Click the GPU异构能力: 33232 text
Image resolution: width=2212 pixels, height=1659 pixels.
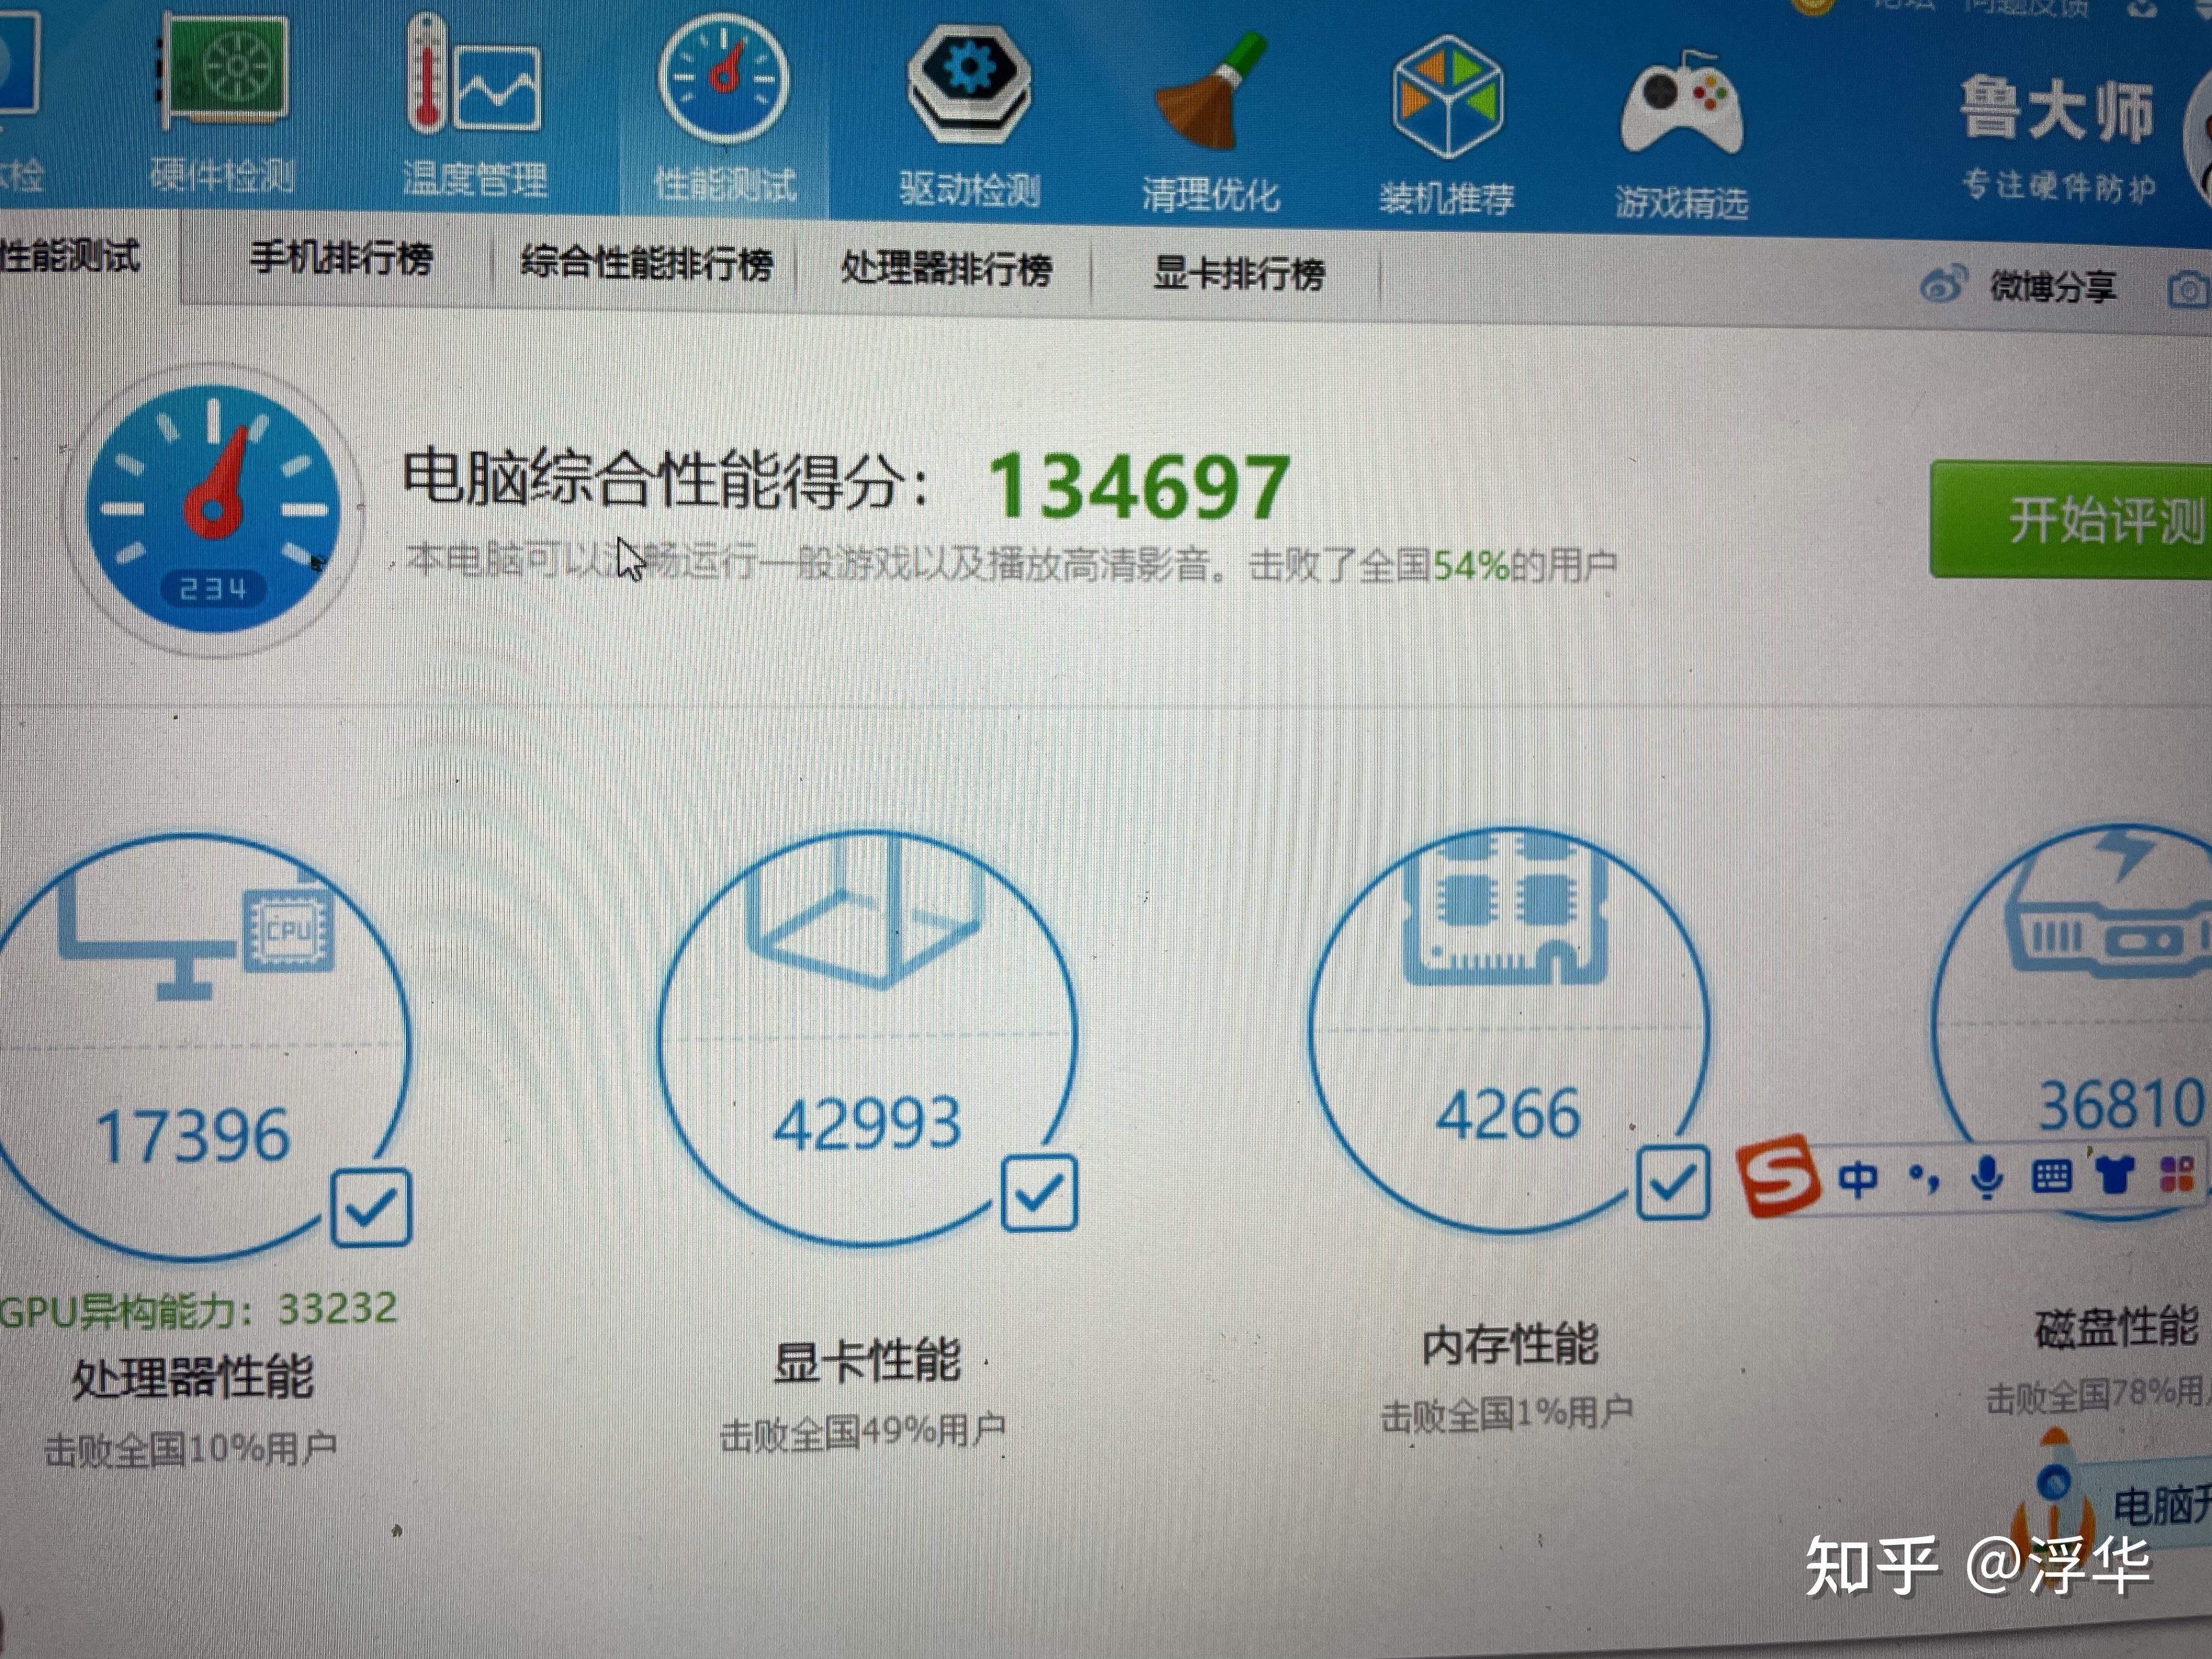[x=198, y=1310]
